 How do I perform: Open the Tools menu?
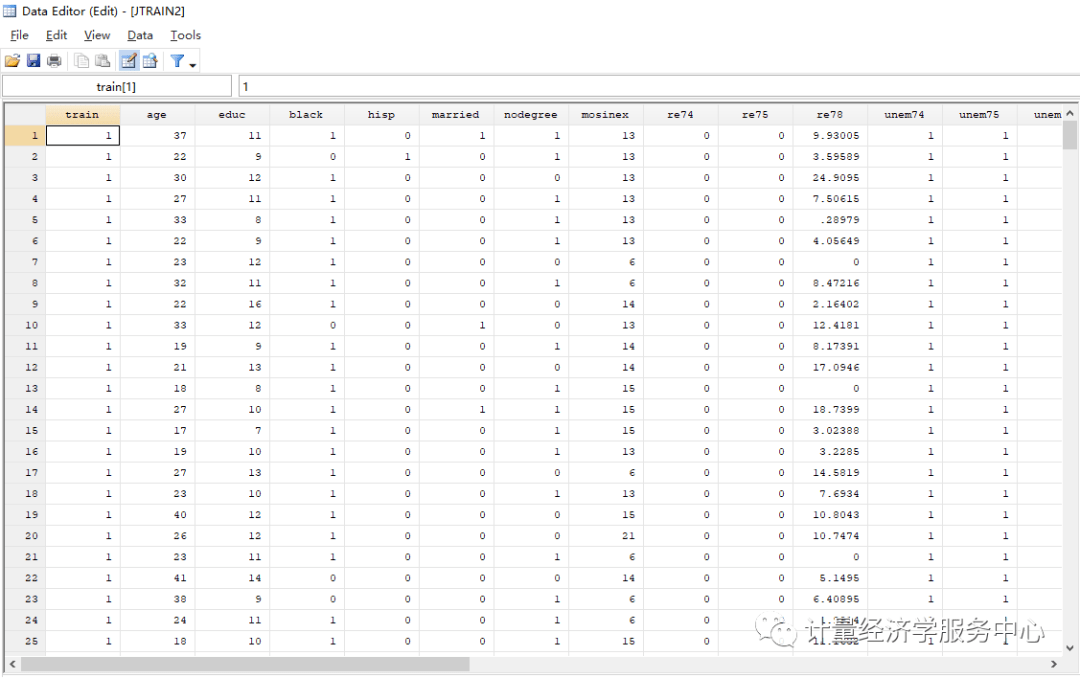click(x=185, y=35)
